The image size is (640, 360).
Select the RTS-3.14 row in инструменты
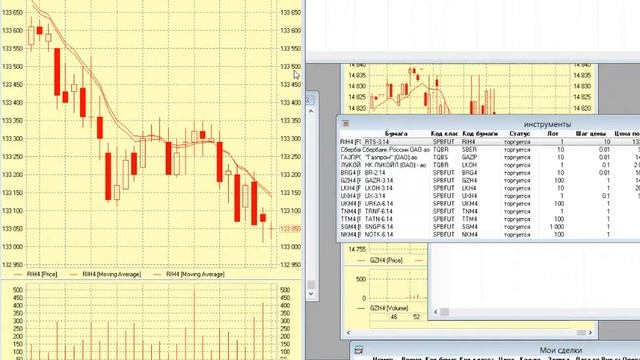tap(490, 142)
